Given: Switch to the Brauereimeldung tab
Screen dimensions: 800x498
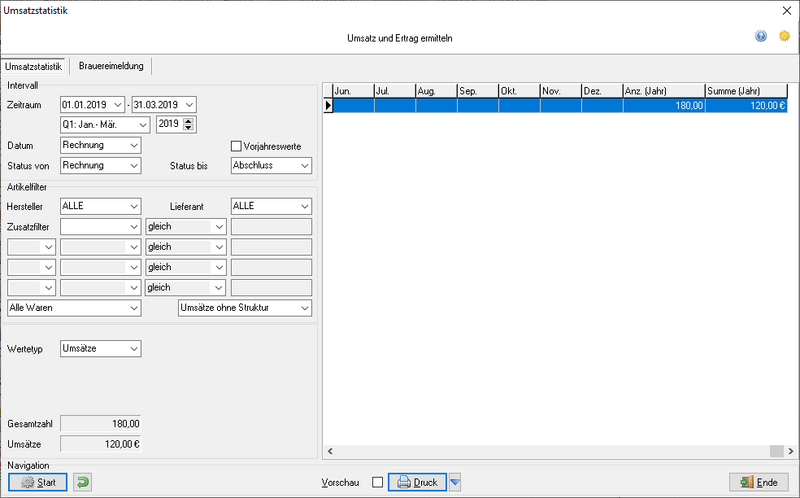Looking at the screenshot, I should point(111,66).
